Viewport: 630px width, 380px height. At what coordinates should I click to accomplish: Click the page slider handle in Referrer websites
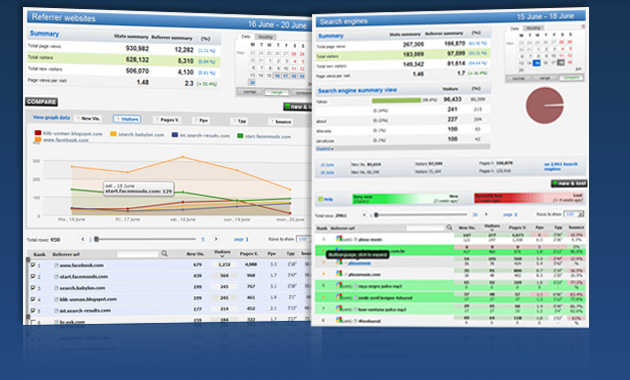(x=96, y=239)
